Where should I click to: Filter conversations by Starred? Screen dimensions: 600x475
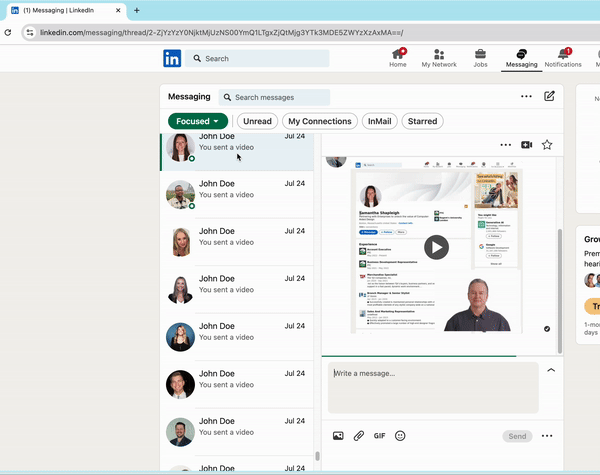422,121
